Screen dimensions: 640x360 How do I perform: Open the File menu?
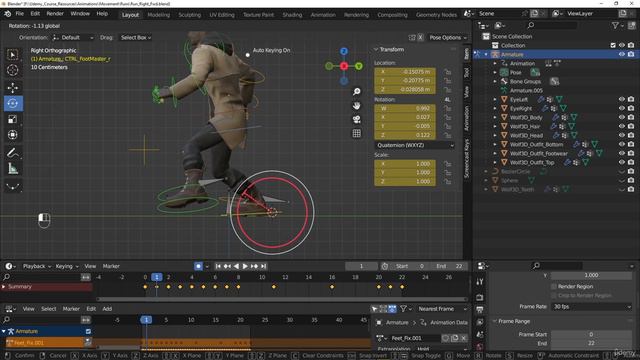click(x=19, y=13)
